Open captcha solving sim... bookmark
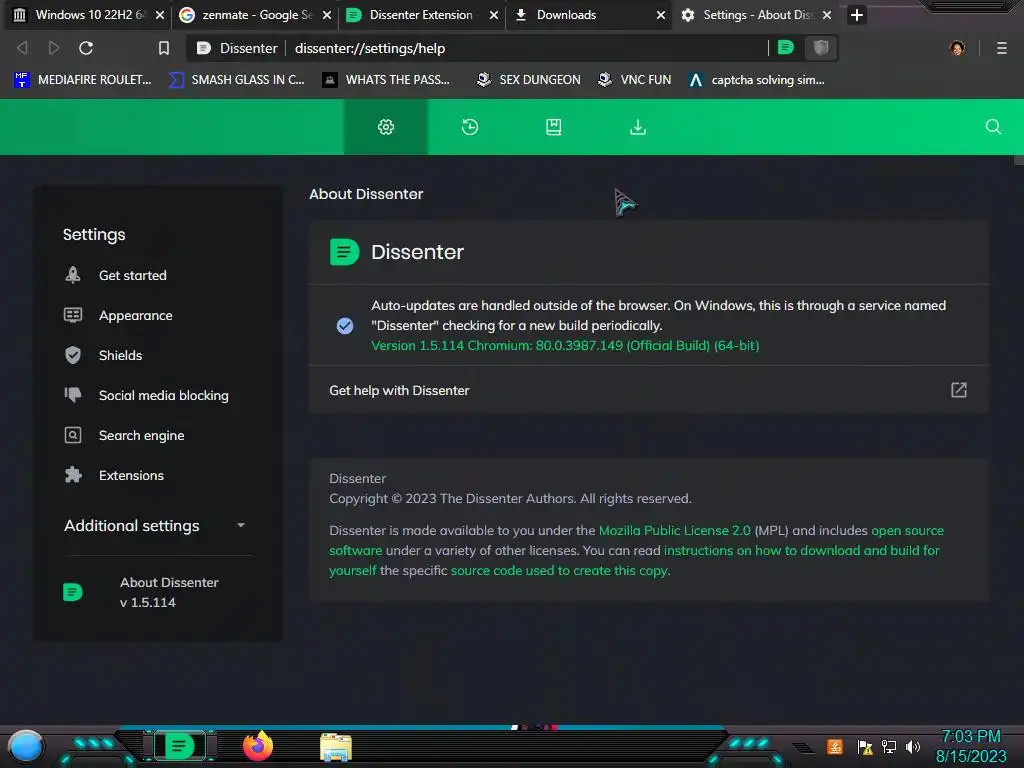 (x=757, y=80)
